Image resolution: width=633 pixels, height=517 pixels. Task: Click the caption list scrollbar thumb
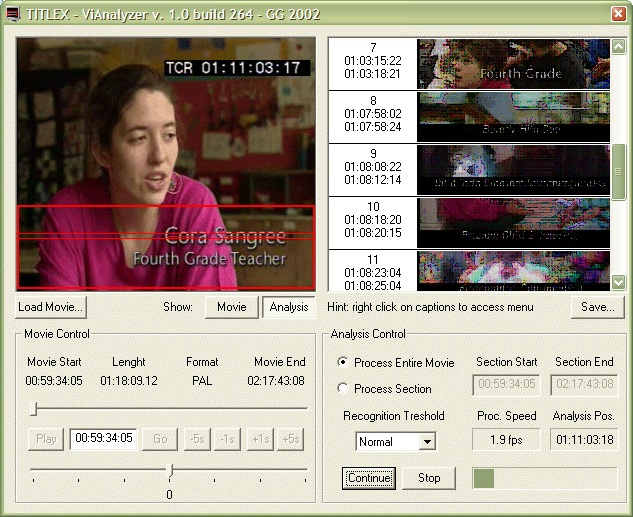[618, 172]
